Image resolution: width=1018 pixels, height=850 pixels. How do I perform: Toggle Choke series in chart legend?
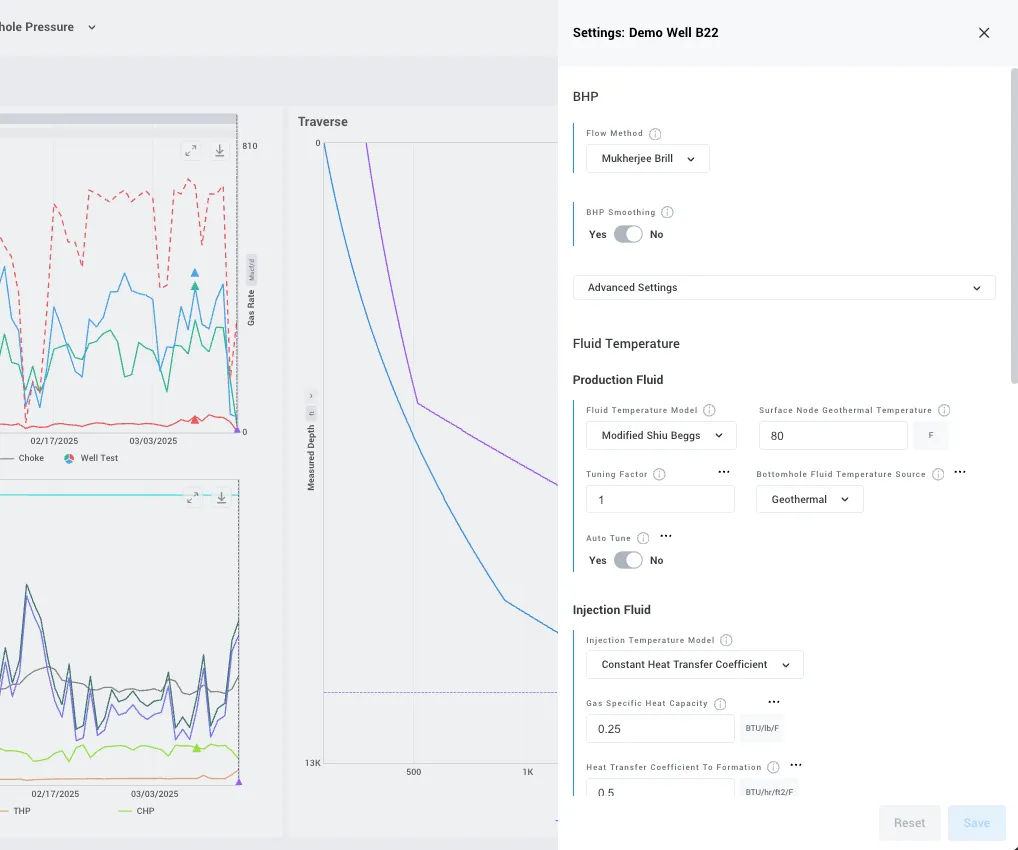point(23,458)
